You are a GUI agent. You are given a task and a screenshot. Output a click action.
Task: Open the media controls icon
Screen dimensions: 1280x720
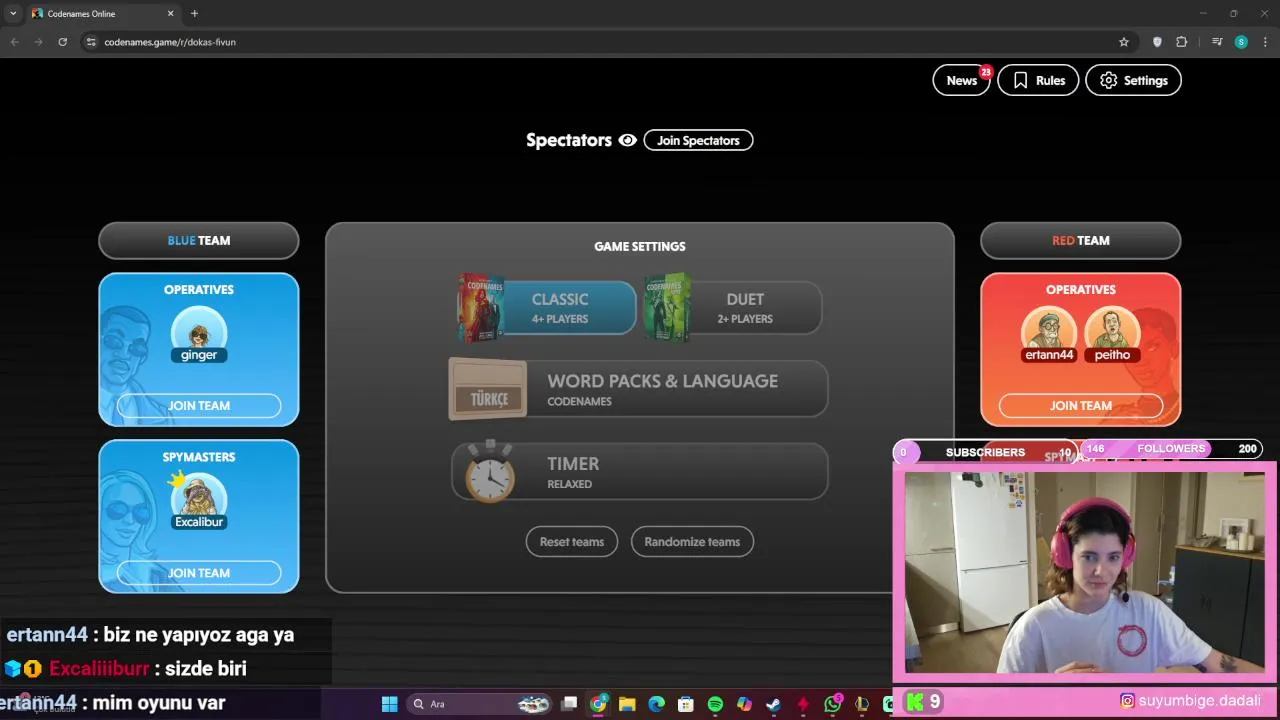[1217, 42]
